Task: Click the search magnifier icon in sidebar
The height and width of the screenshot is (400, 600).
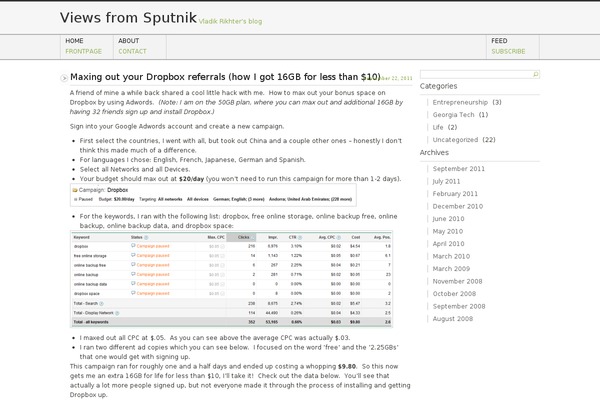Action: point(535,74)
